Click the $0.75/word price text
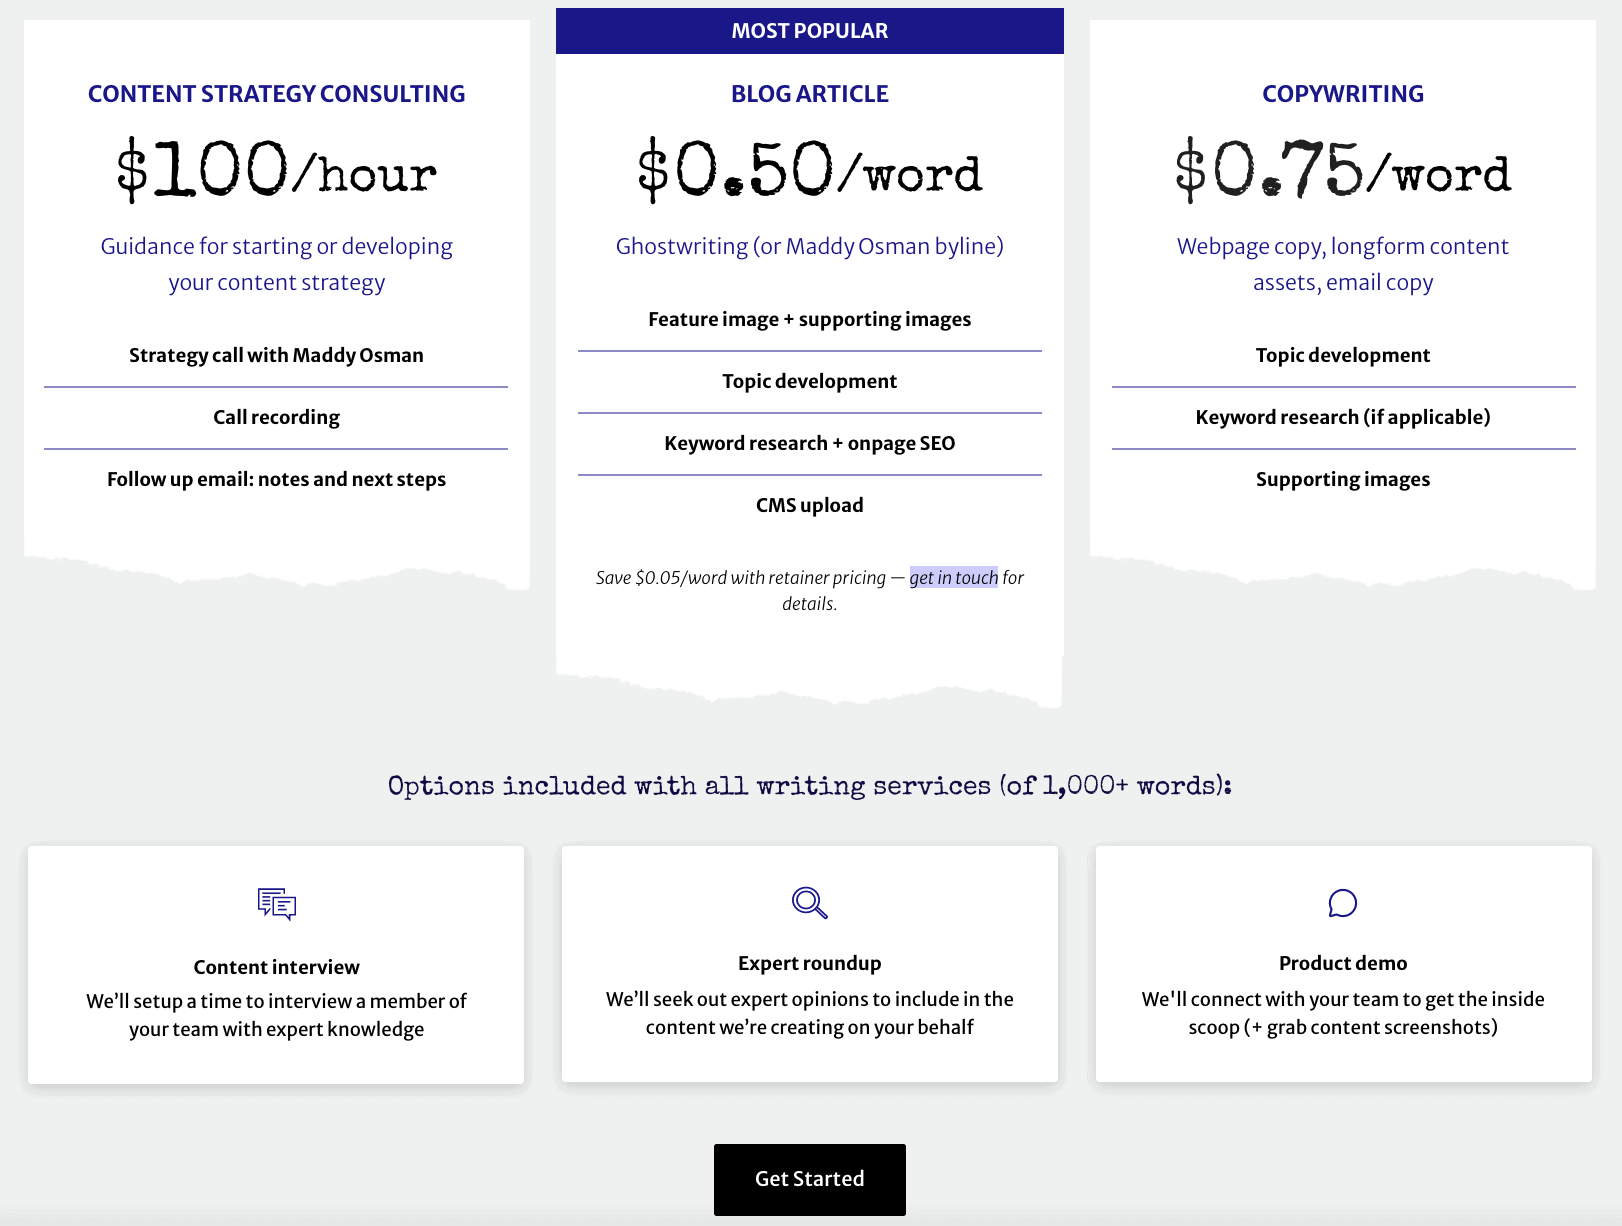Screen dimensions: 1622x1226 pyautogui.click(x=1343, y=170)
